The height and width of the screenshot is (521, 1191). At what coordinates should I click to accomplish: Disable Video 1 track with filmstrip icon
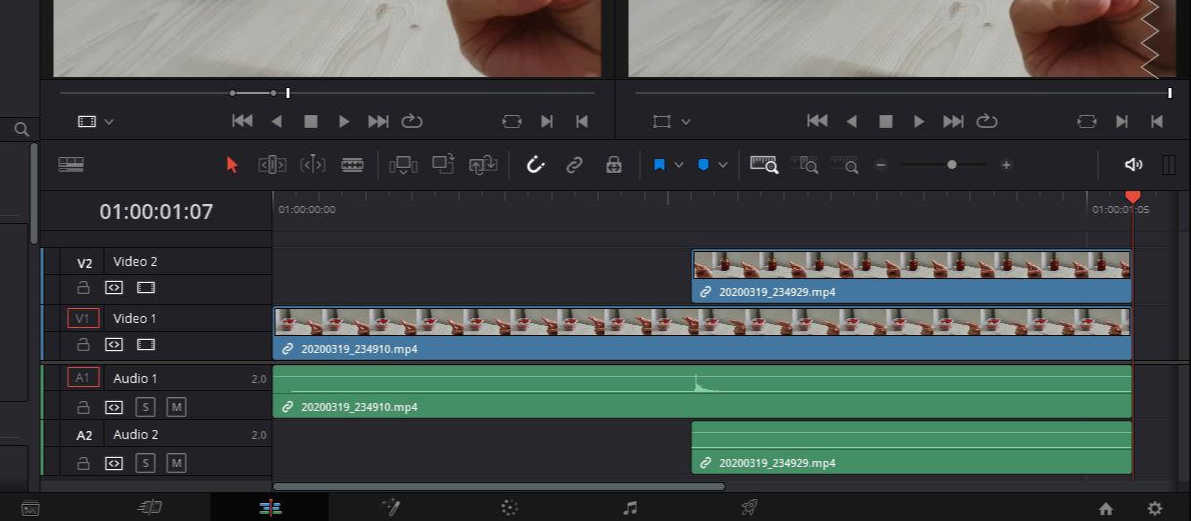point(146,345)
